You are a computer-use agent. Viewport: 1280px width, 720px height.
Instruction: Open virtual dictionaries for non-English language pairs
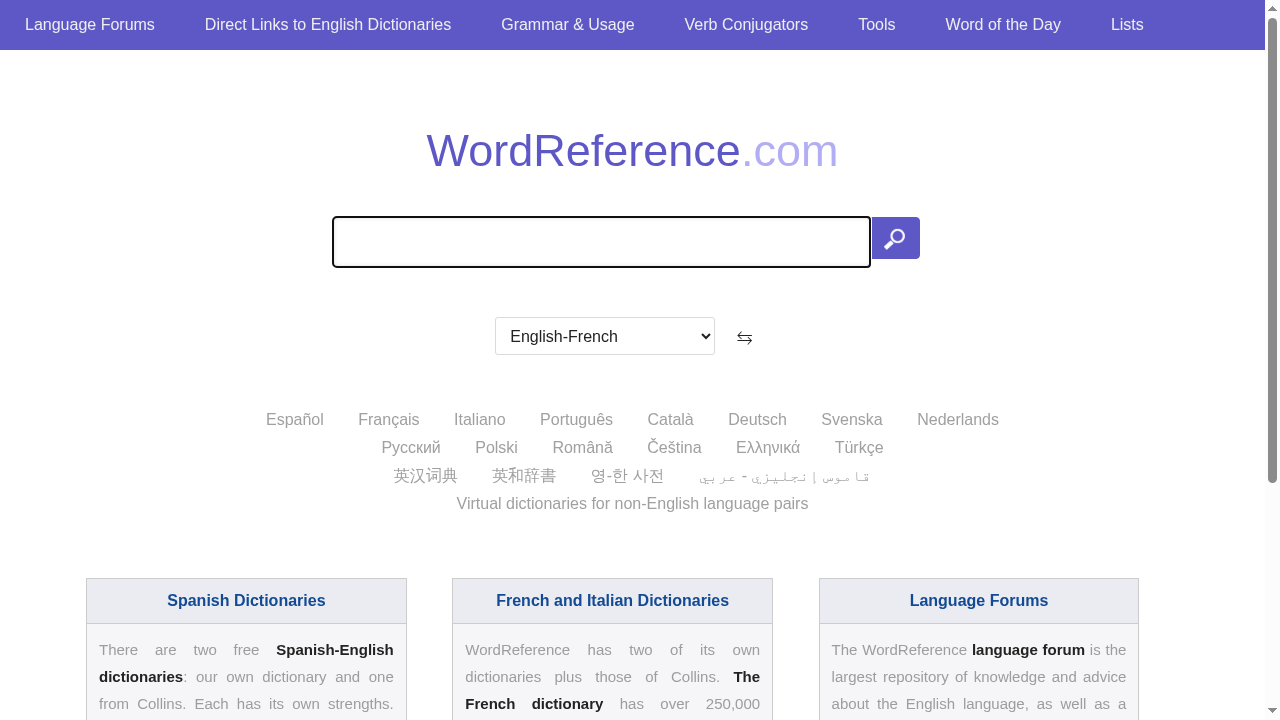tap(631, 503)
